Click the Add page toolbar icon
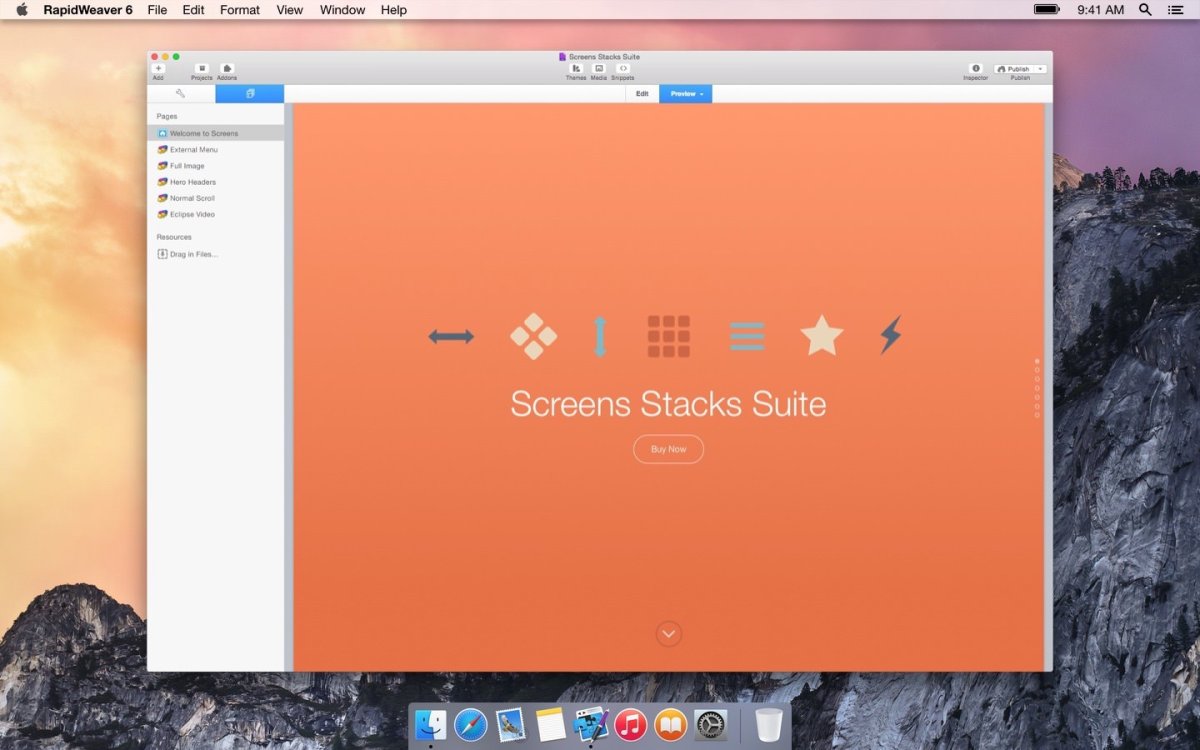The image size is (1200, 750). click(x=158, y=68)
